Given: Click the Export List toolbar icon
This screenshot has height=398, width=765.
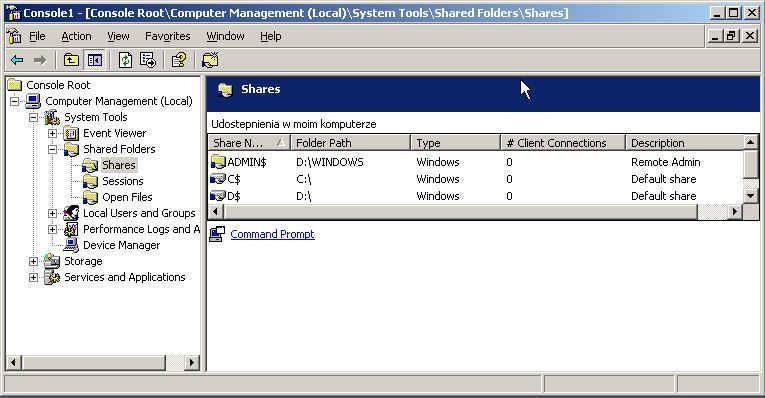Looking at the screenshot, I should [148, 60].
